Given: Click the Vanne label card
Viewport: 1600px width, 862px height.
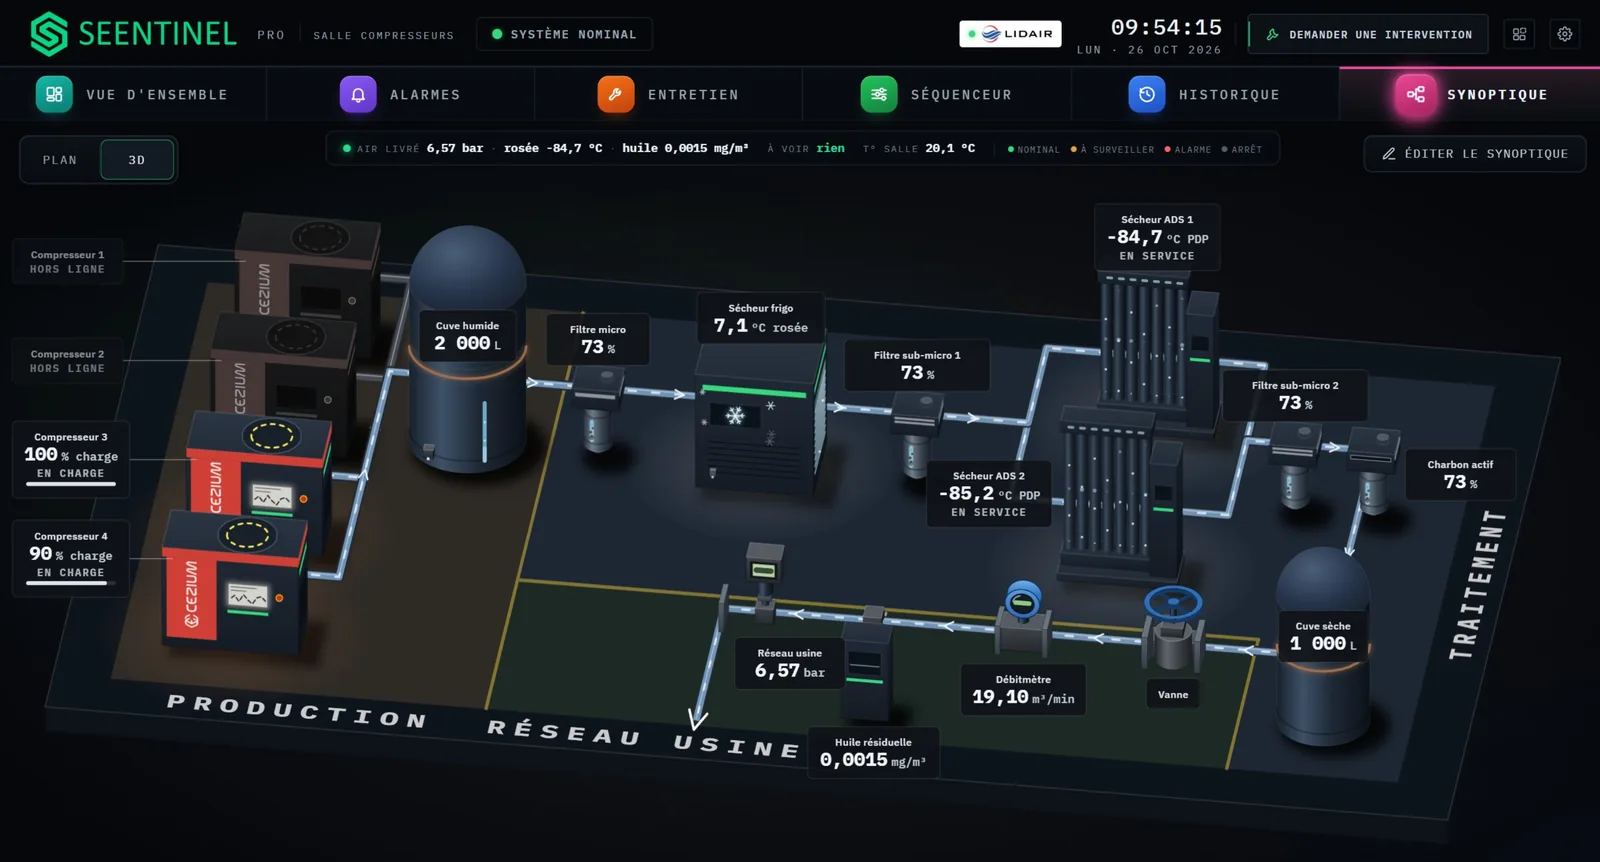Looking at the screenshot, I should click(1173, 694).
